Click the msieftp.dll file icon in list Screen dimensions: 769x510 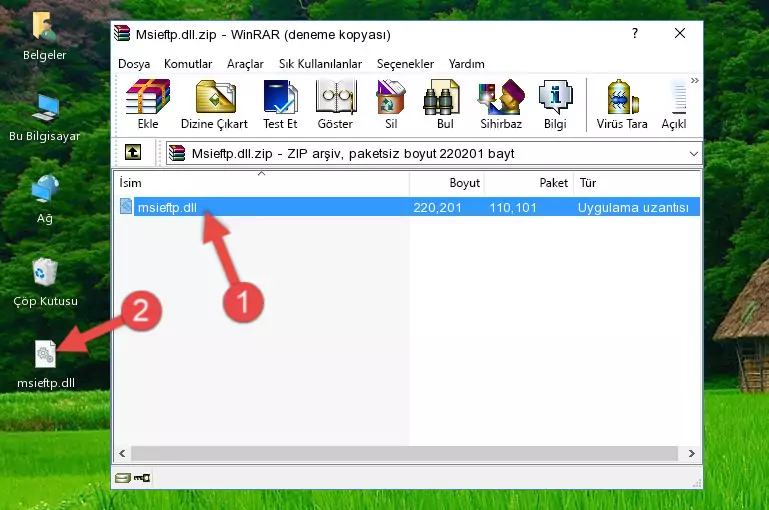pos(126,206)
